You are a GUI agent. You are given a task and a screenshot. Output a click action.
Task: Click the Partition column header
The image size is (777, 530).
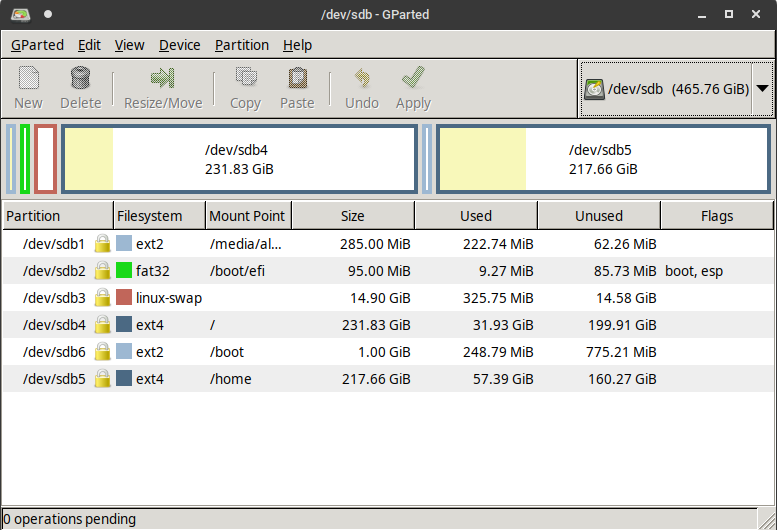pos(58,216)
